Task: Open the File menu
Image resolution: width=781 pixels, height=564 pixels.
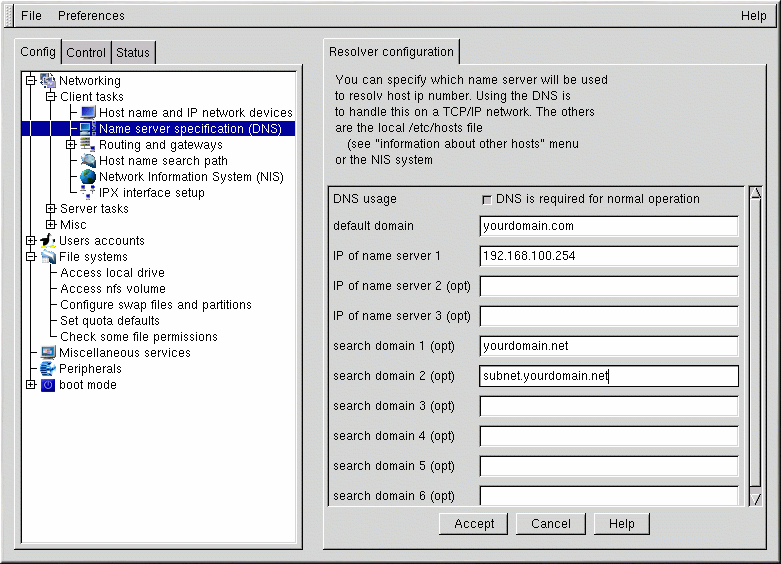Action: click(x=31, y=16)
